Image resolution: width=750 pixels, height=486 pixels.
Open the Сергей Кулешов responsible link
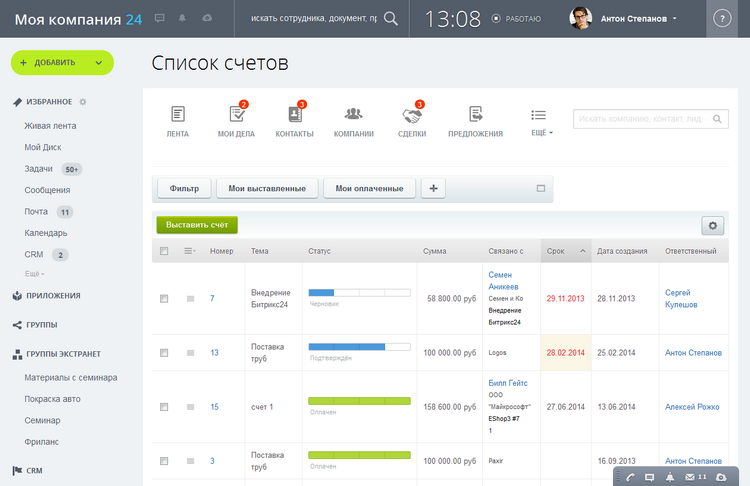pos(681,298)
